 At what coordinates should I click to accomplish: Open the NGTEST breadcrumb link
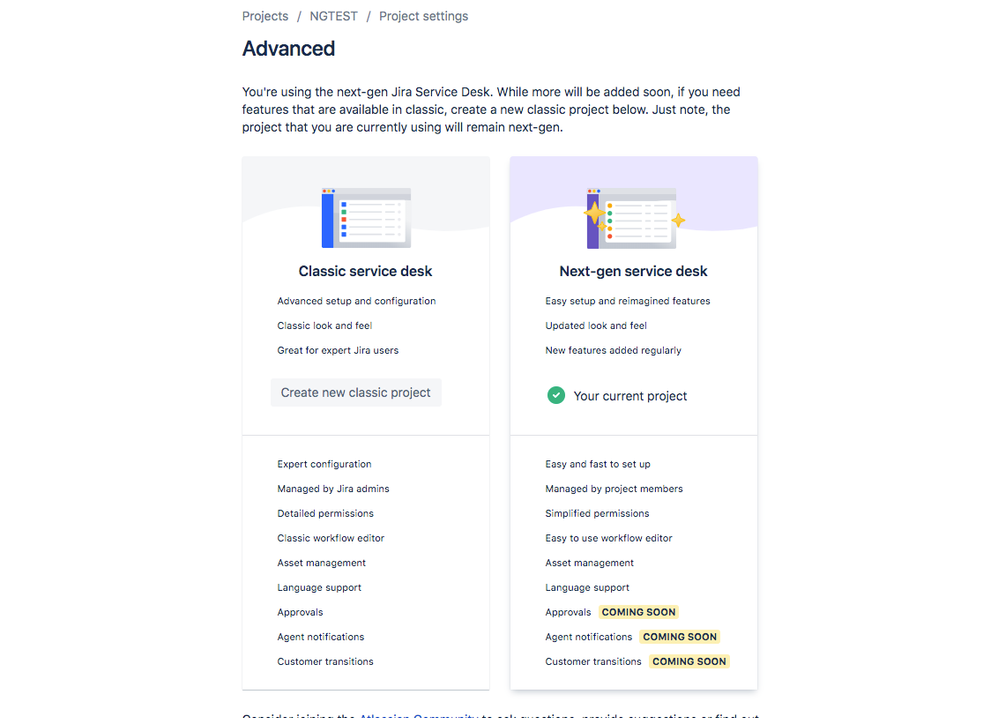point(333,15)
